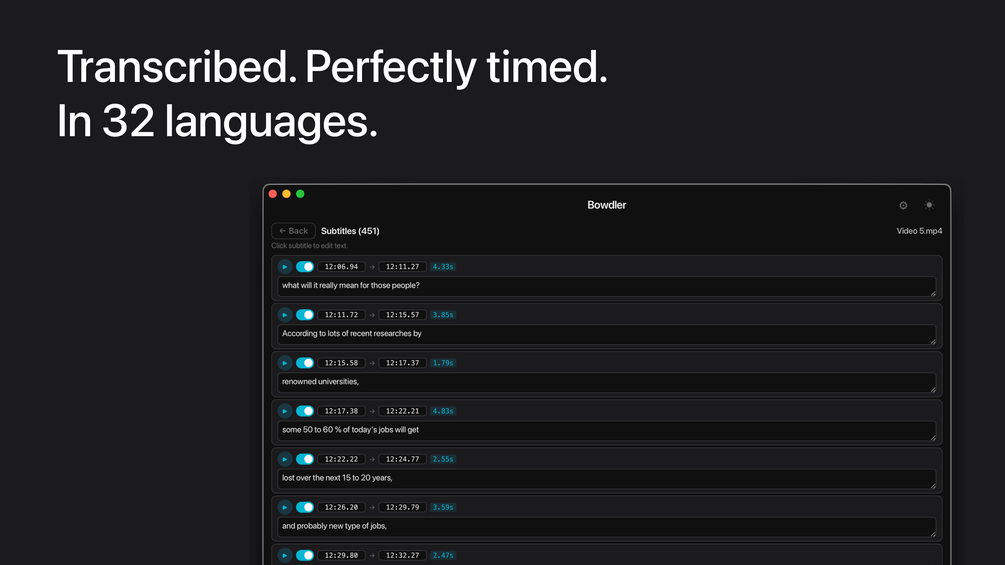Image resolution: width=1005 pixels, height=565 pixels.
Task: Edit the 'and probably new type of jobs,' text
Action: pyautogui.click(x=606, y=527)
